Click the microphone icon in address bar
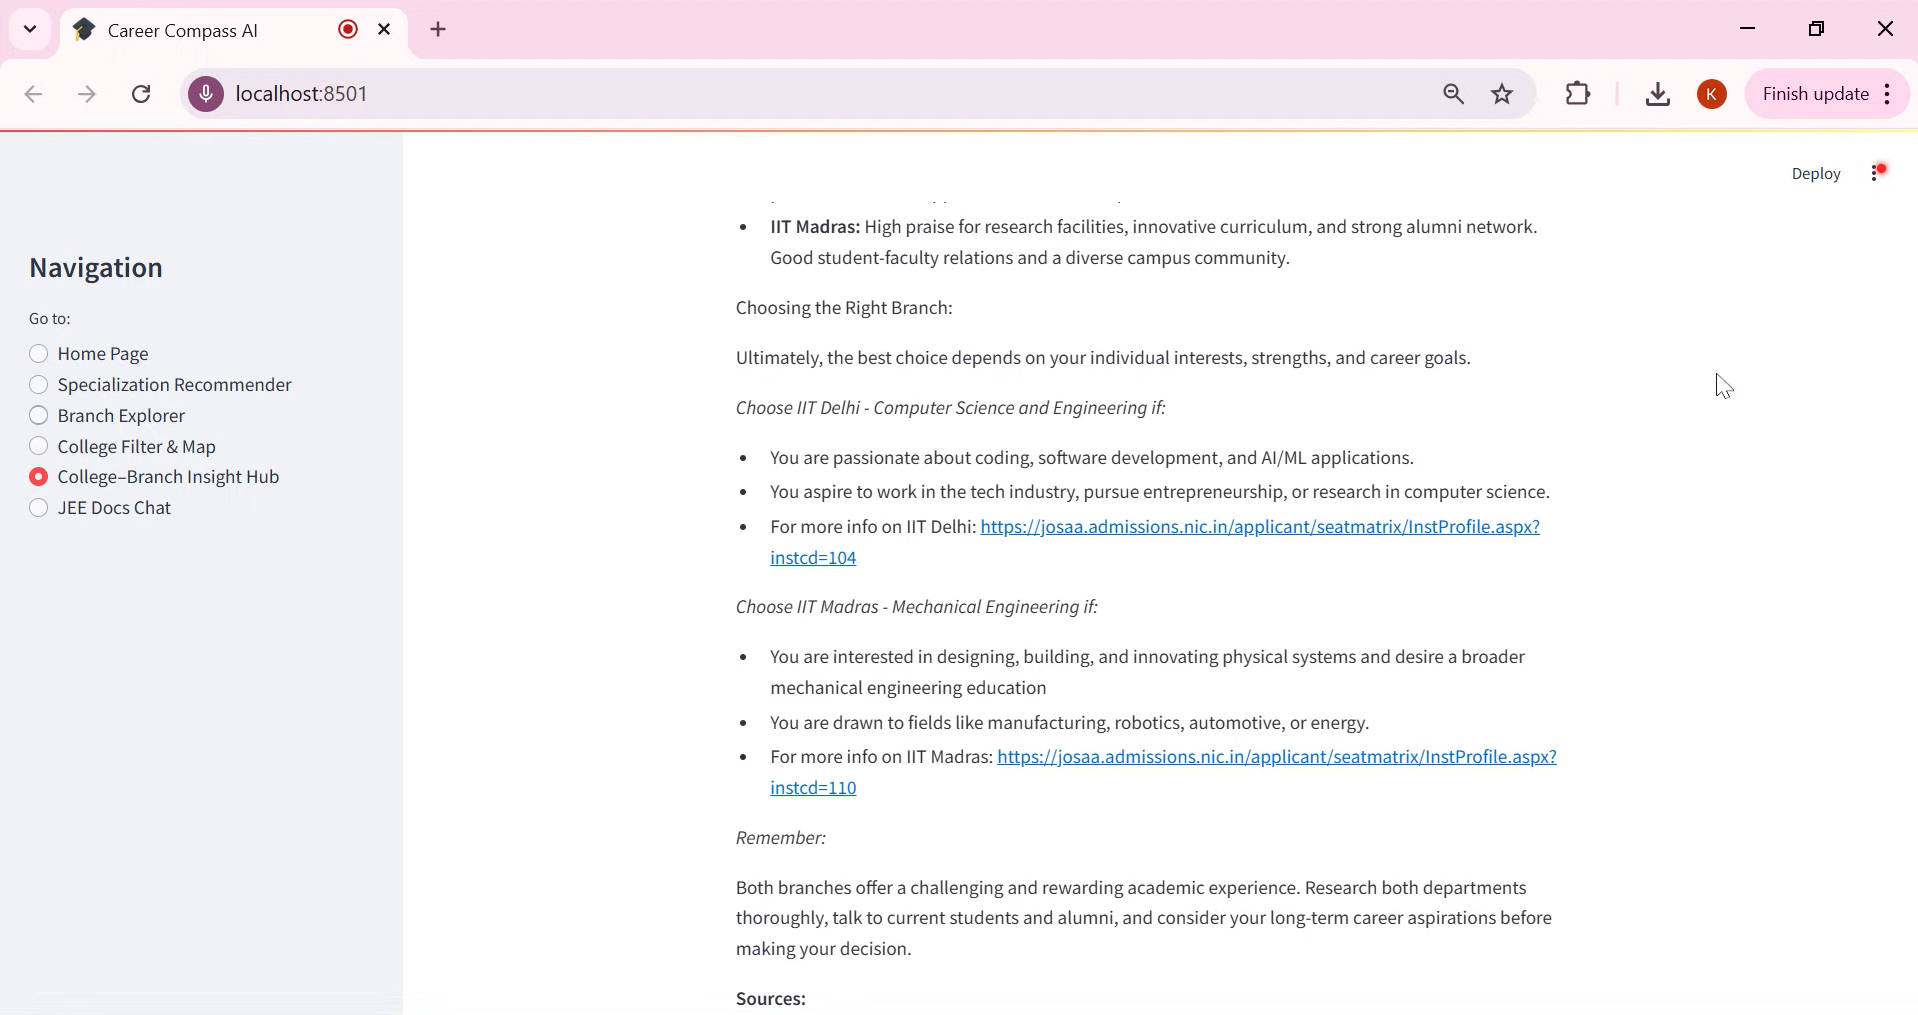 point(206,94)
